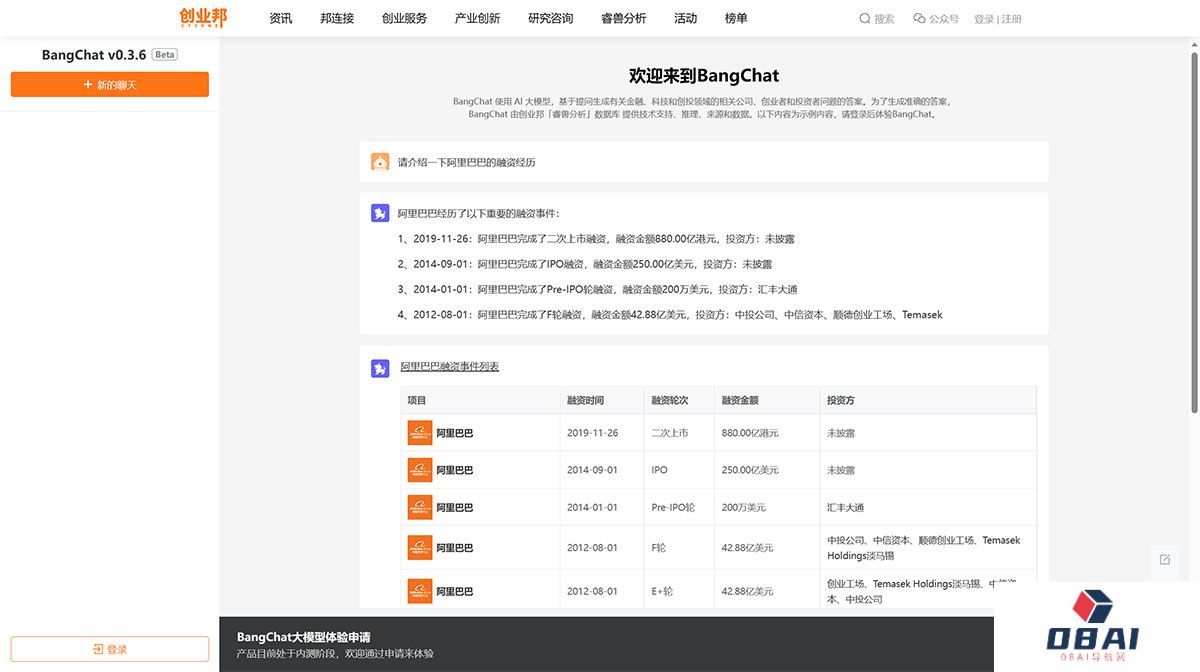Screen dimensions: 1200x672
Task: Open the 资讯 menu item
Action: coord(281,18)
